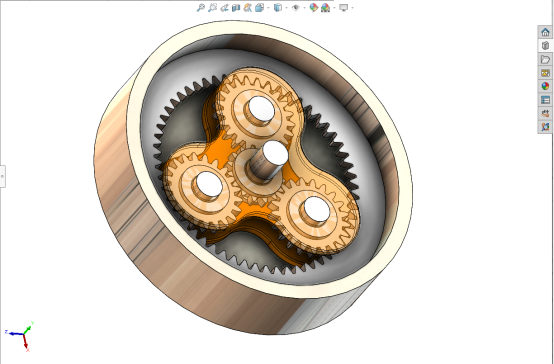Open the SOLIDWORKS Forum handshake tab
This screenshot has width=554, height=364.
click(545, 113)
